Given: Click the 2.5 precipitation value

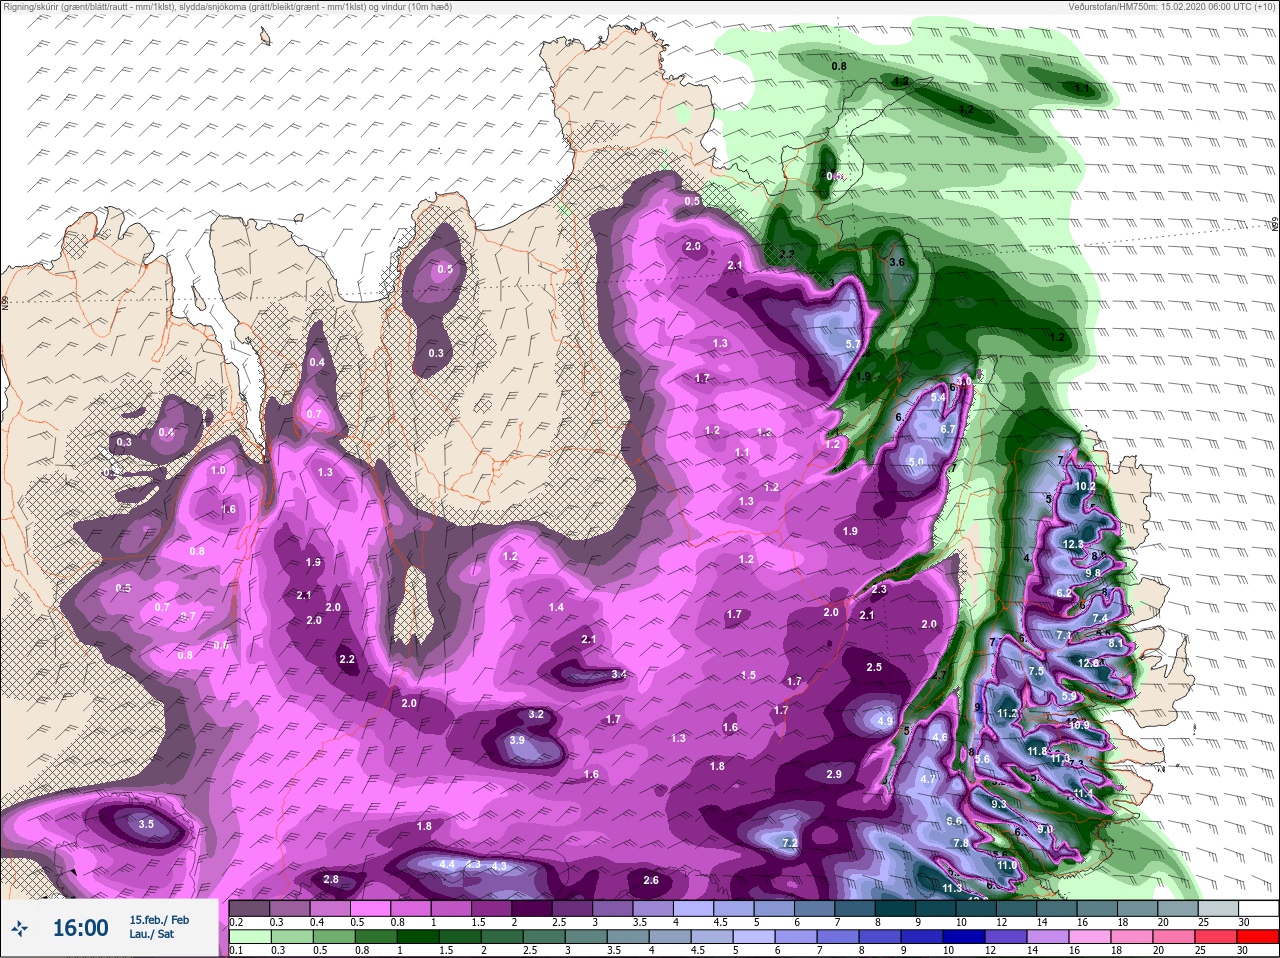Looking at the screenshot, I should [x=874, y=667].
